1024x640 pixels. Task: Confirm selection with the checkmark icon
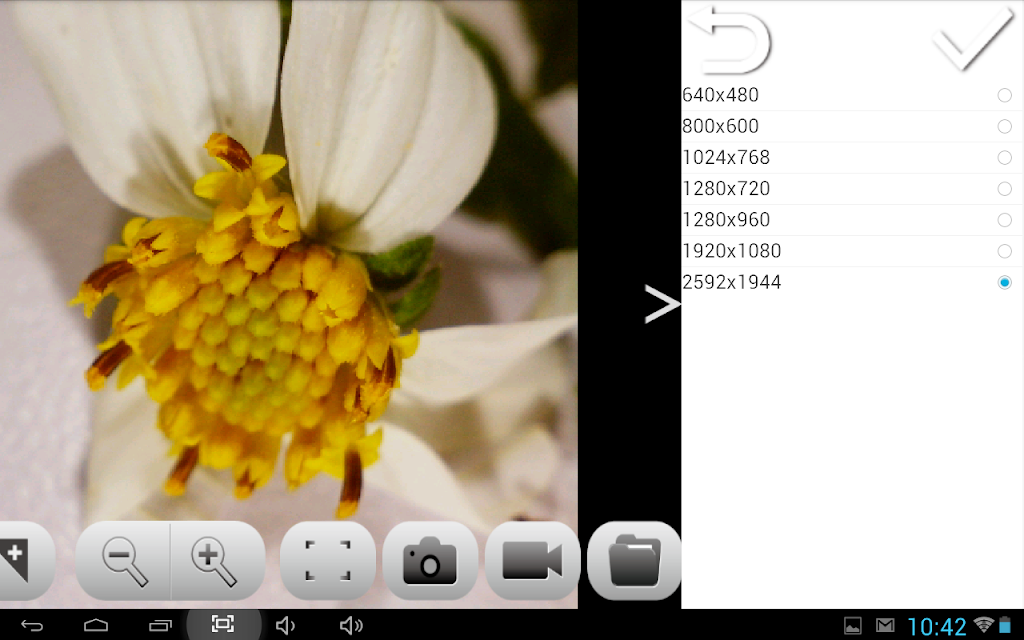[973, 39]
